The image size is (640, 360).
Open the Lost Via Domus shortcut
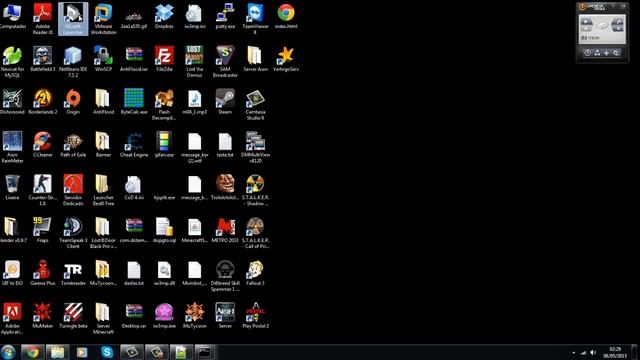(195, 62)
